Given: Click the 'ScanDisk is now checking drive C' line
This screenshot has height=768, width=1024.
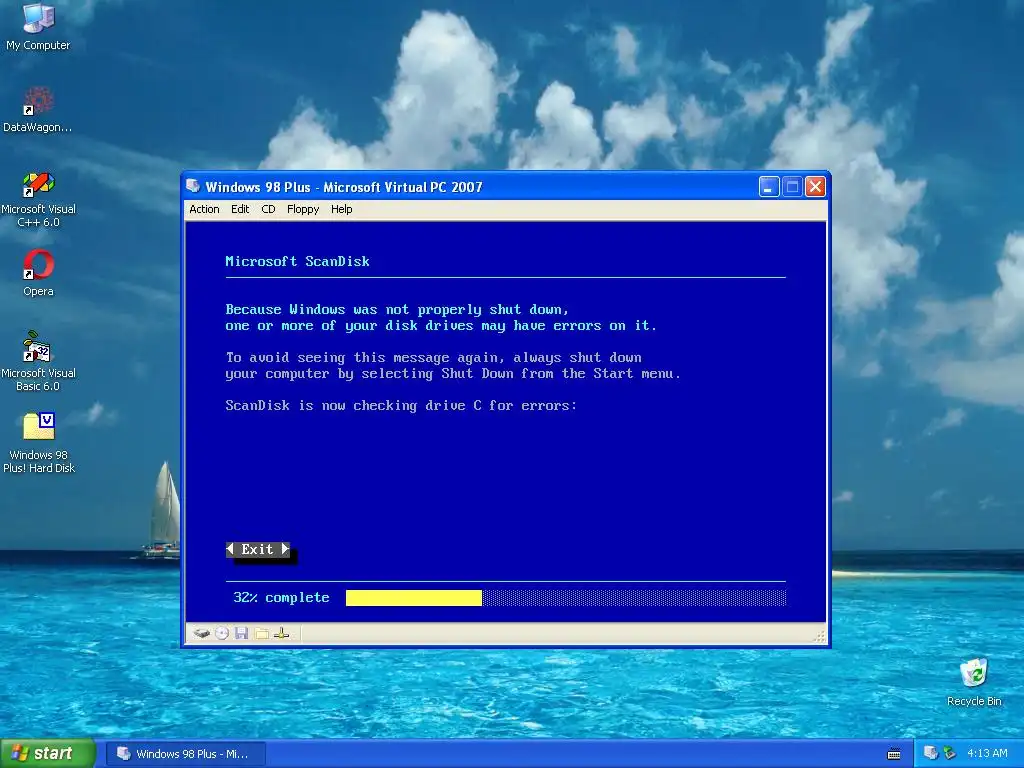Looking at the screenshot, I should 401,406.
